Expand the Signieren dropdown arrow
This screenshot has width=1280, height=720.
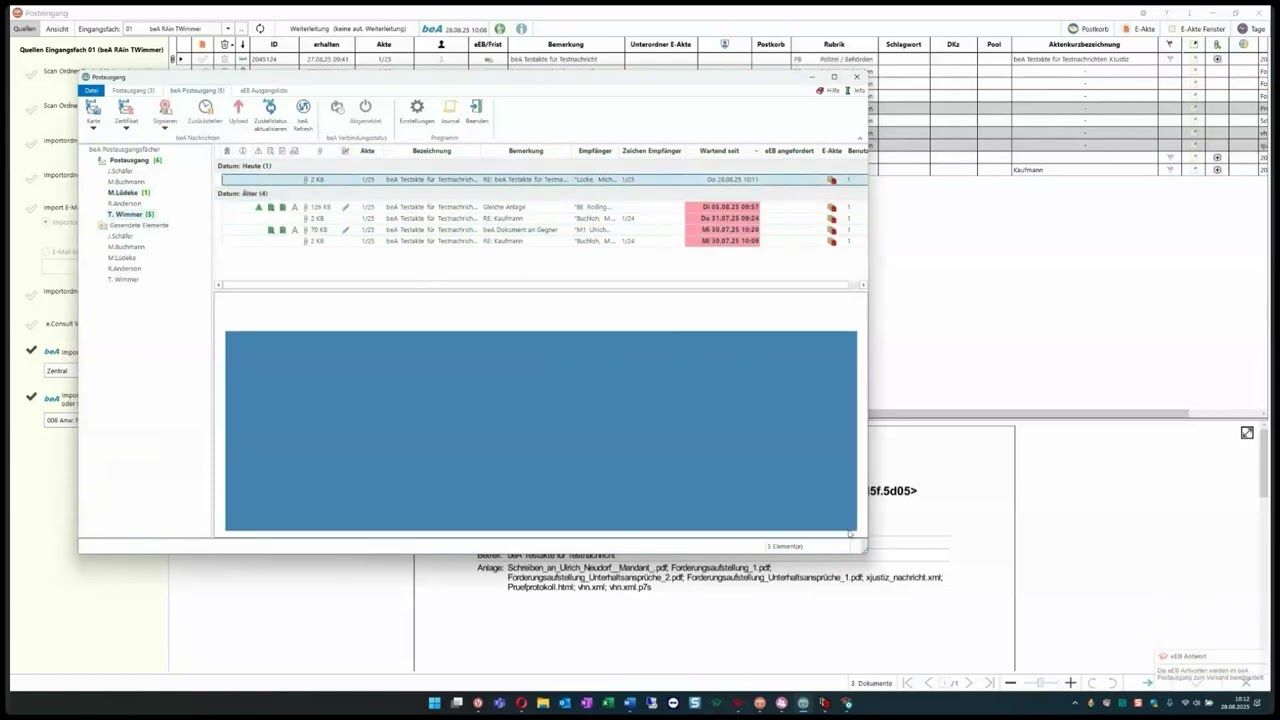tap(165, 128)
